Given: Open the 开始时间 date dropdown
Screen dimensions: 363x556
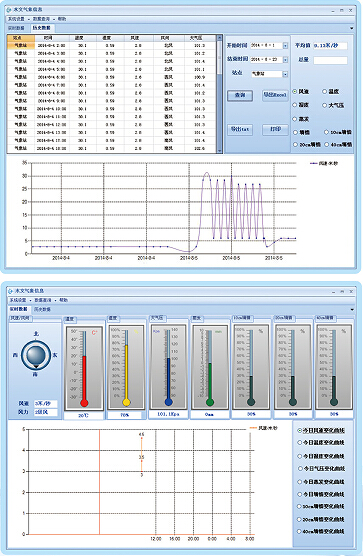Looking at the screenshot, I should (285, 46).
